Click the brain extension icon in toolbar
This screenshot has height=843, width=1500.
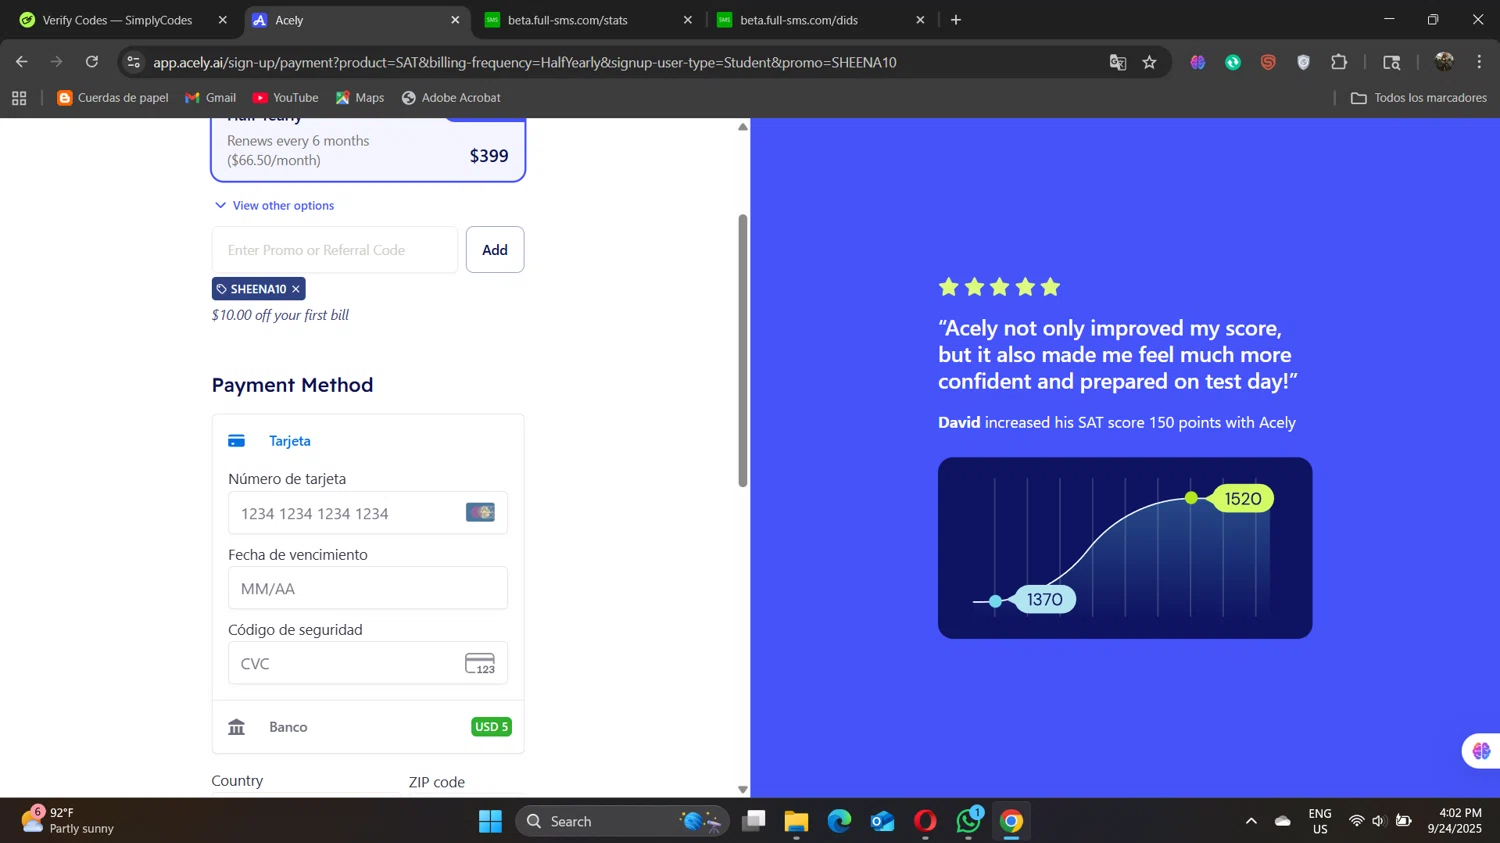(x=1198, y=62)
